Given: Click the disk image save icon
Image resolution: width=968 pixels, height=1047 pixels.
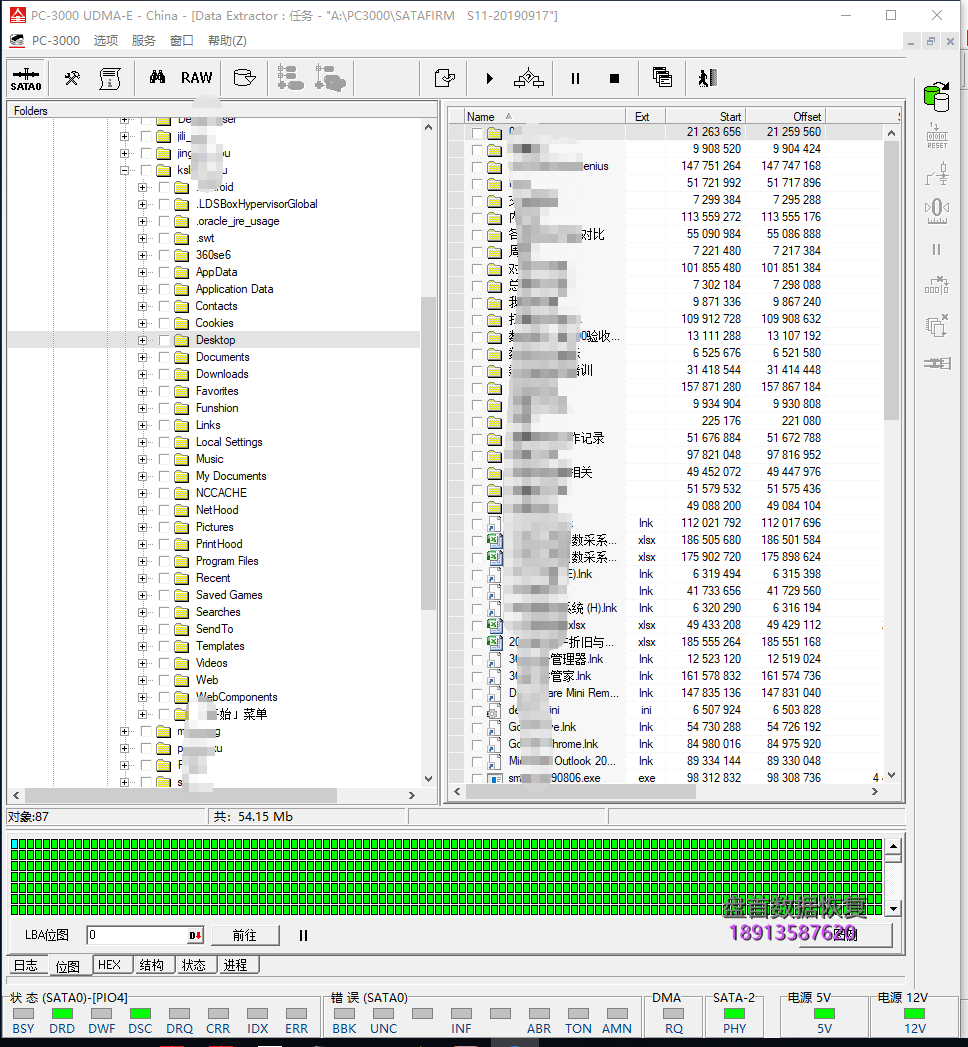Looking at the screenshot, I should coord(245,77).
